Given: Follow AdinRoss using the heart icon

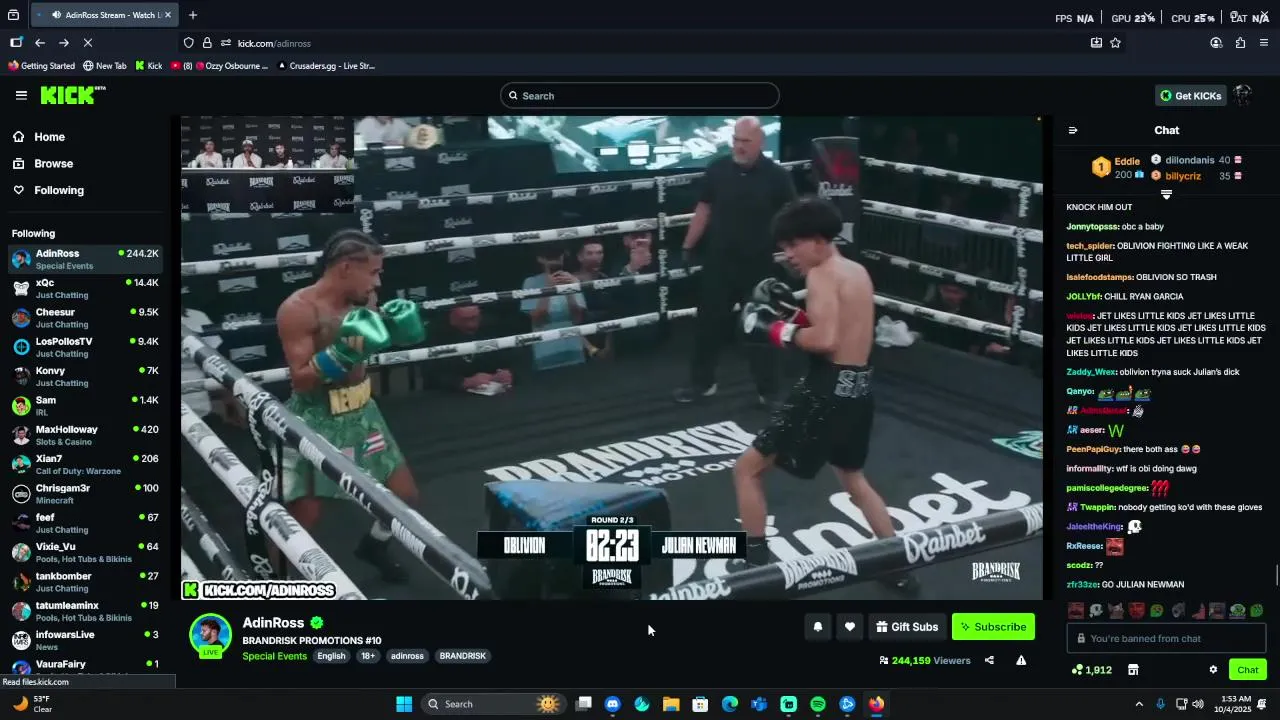Looking at the screenshot, I should coord(850,627).
